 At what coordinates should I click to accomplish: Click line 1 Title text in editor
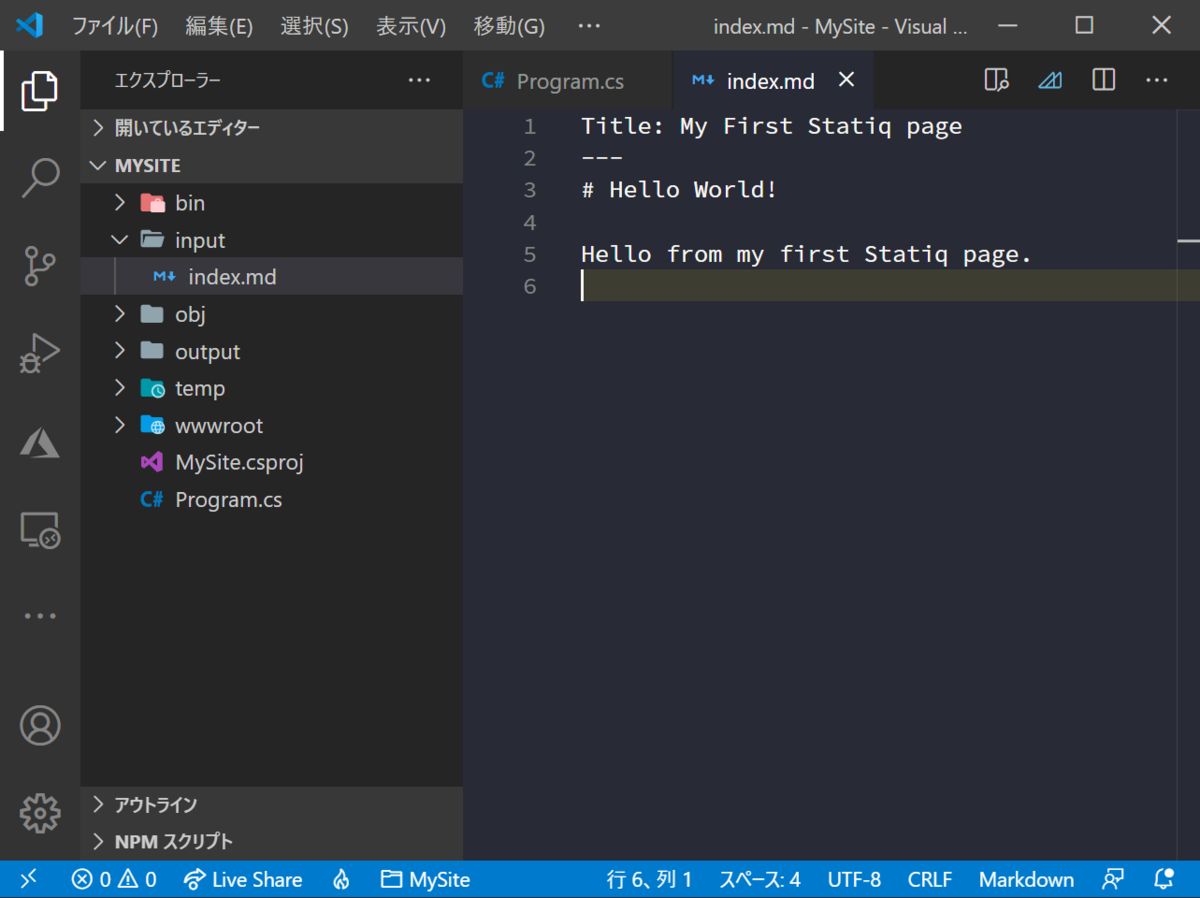(x=771, y=126)
